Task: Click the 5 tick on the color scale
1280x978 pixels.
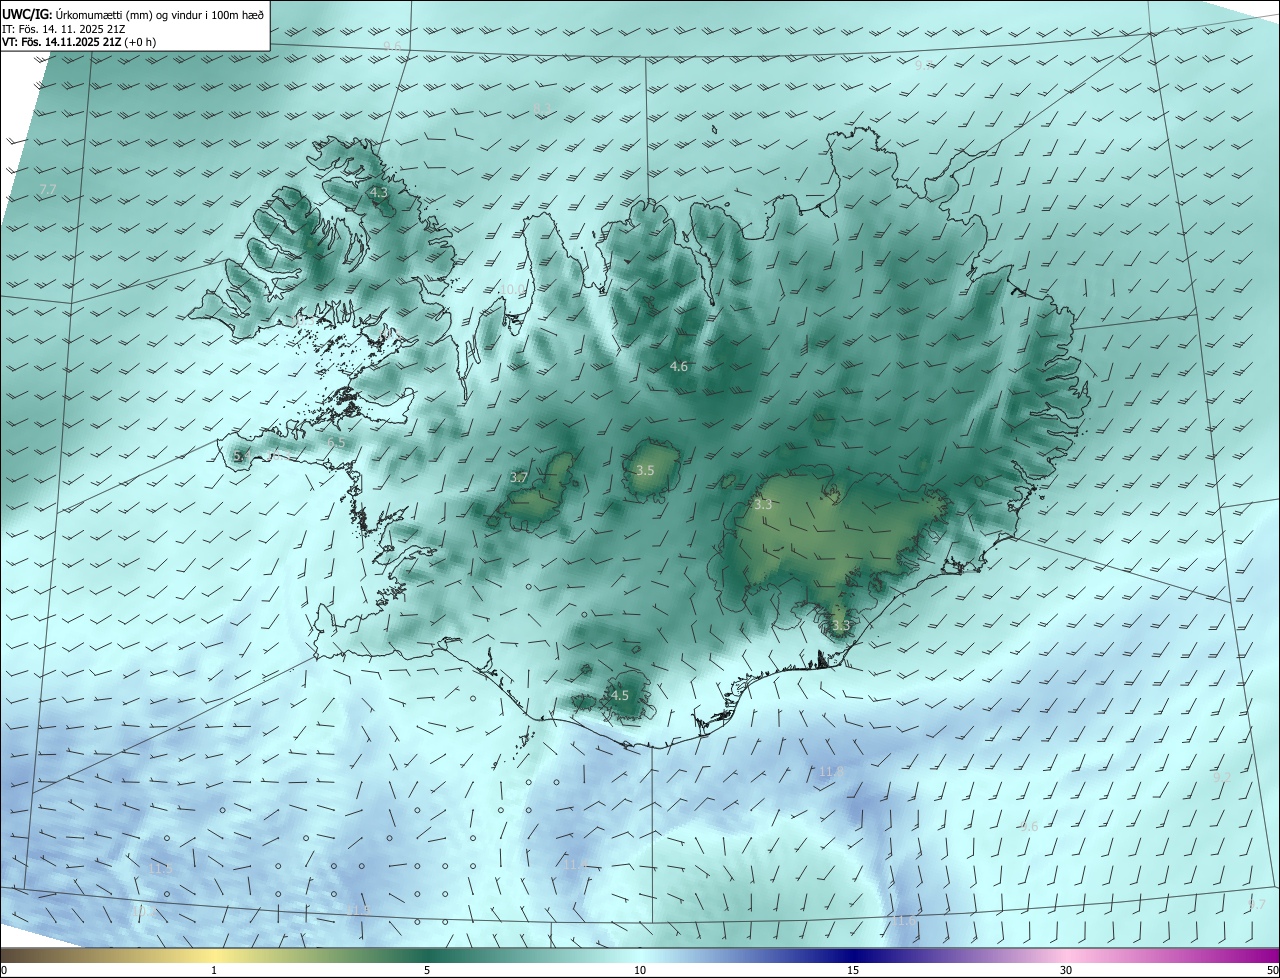Action: pos(427,970)
